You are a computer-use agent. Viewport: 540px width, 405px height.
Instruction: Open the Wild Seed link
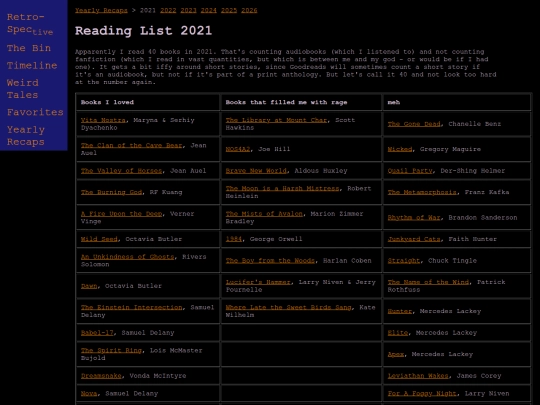(x=99, y=239)
